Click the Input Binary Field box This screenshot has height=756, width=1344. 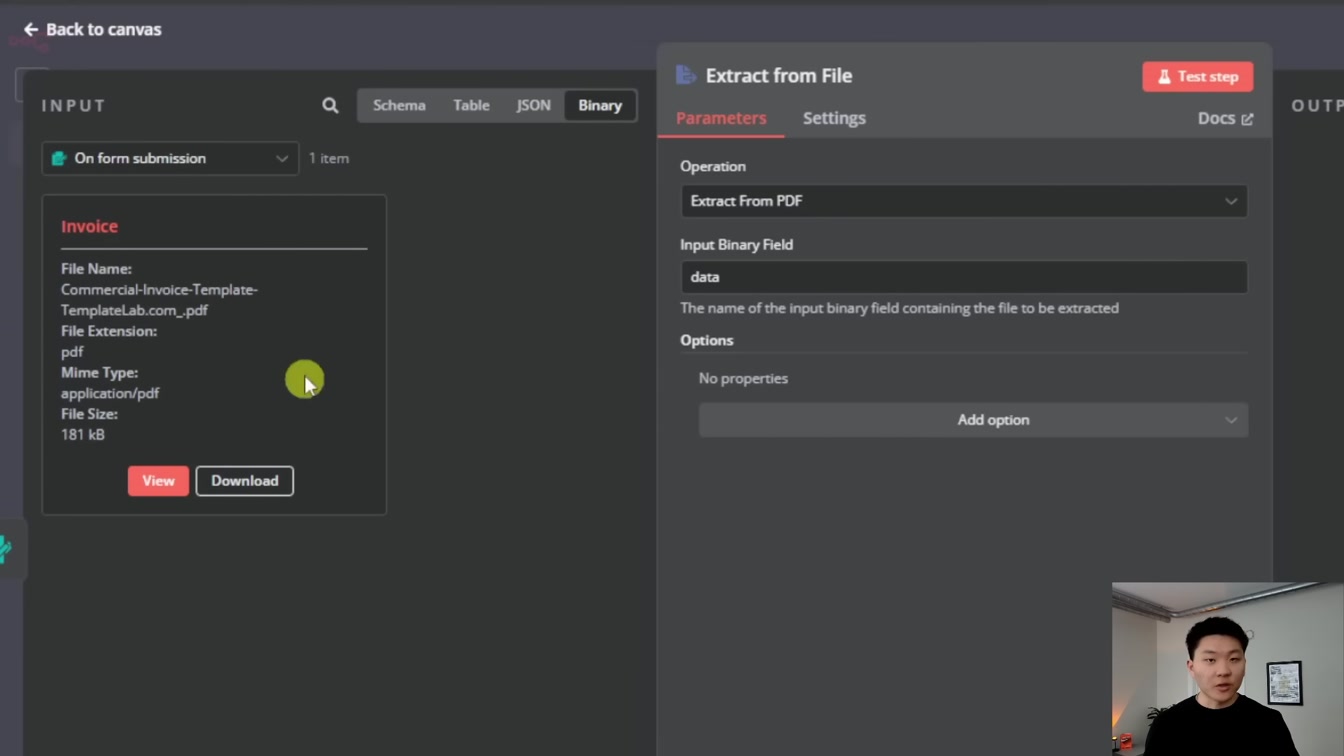click(964, 277)
